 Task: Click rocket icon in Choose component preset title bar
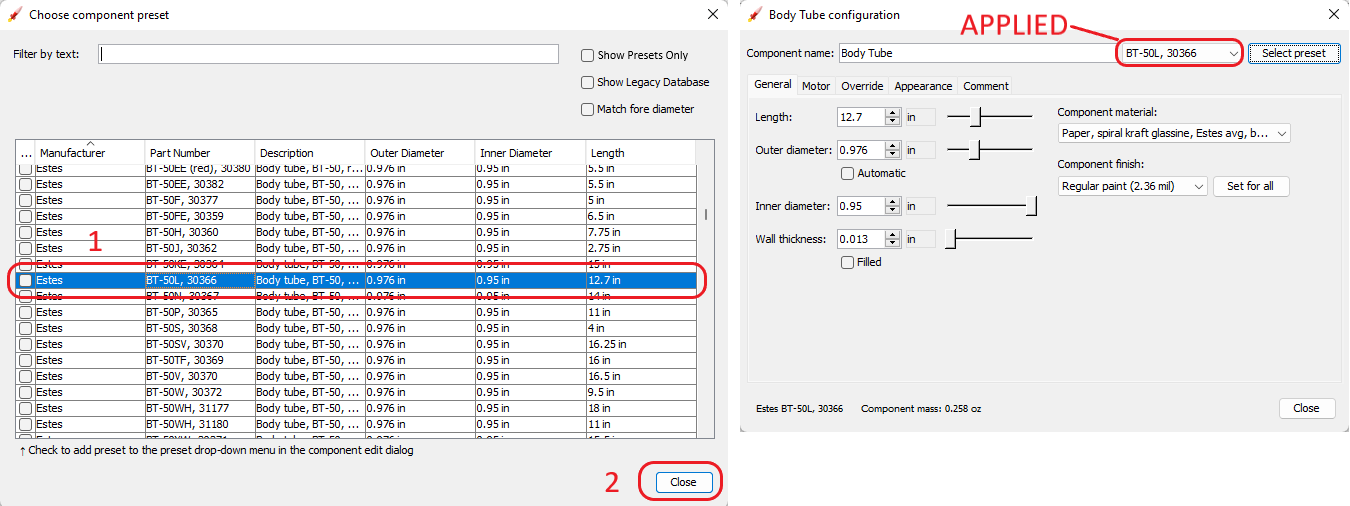pyautogui.click(x=15, y=15)
